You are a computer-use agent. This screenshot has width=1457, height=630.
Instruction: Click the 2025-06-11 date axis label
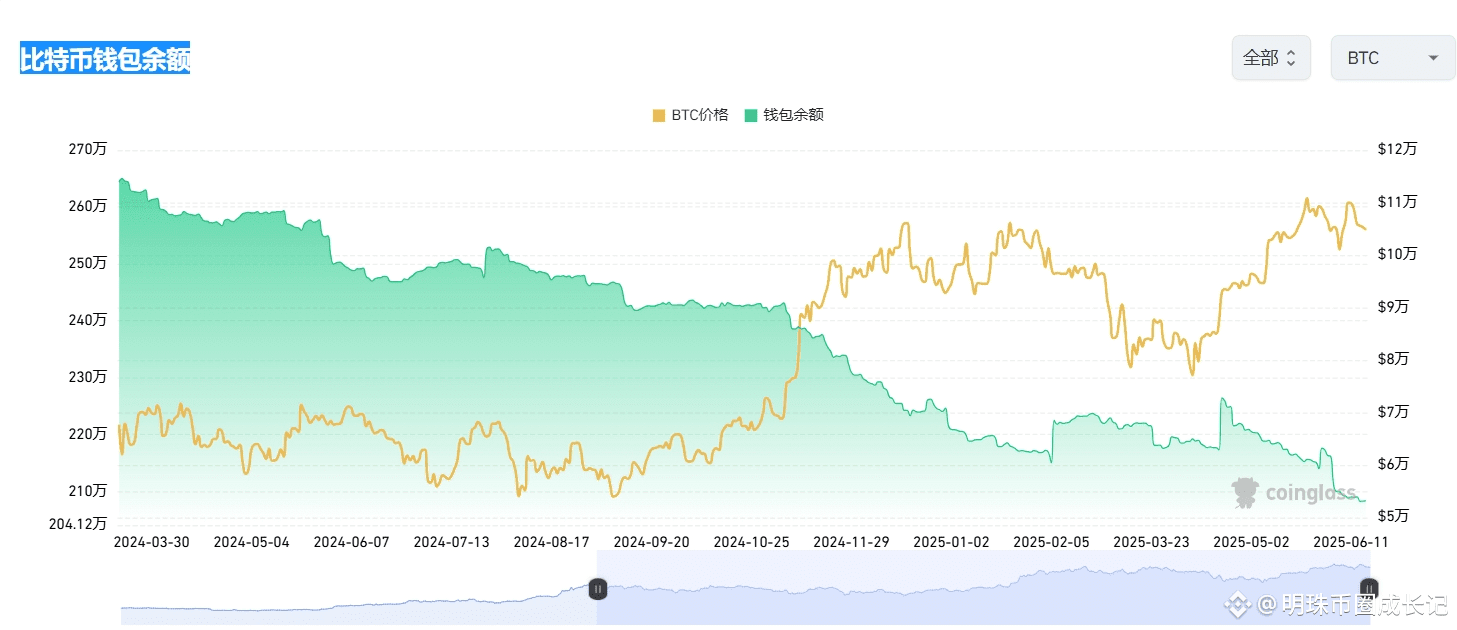pos(1351,541)
